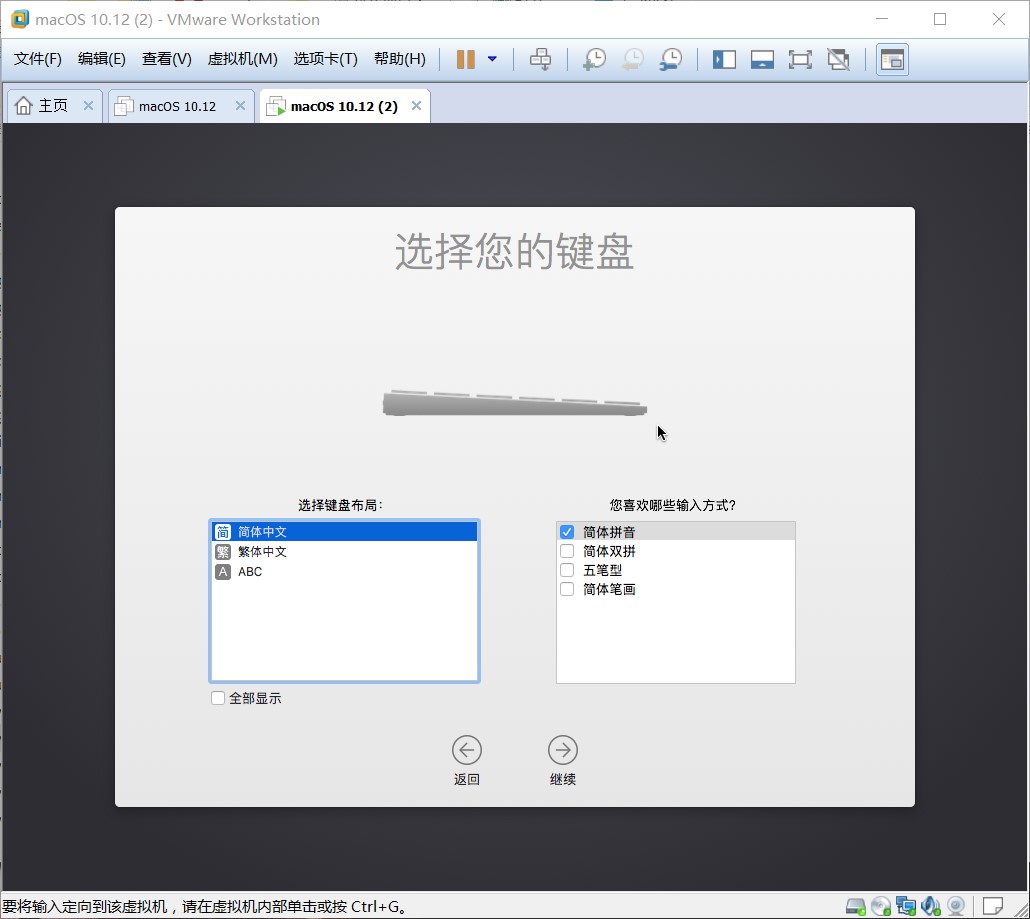Open the 编辑(E) menu
The image size is (1030, 919).
click(101, 59)
